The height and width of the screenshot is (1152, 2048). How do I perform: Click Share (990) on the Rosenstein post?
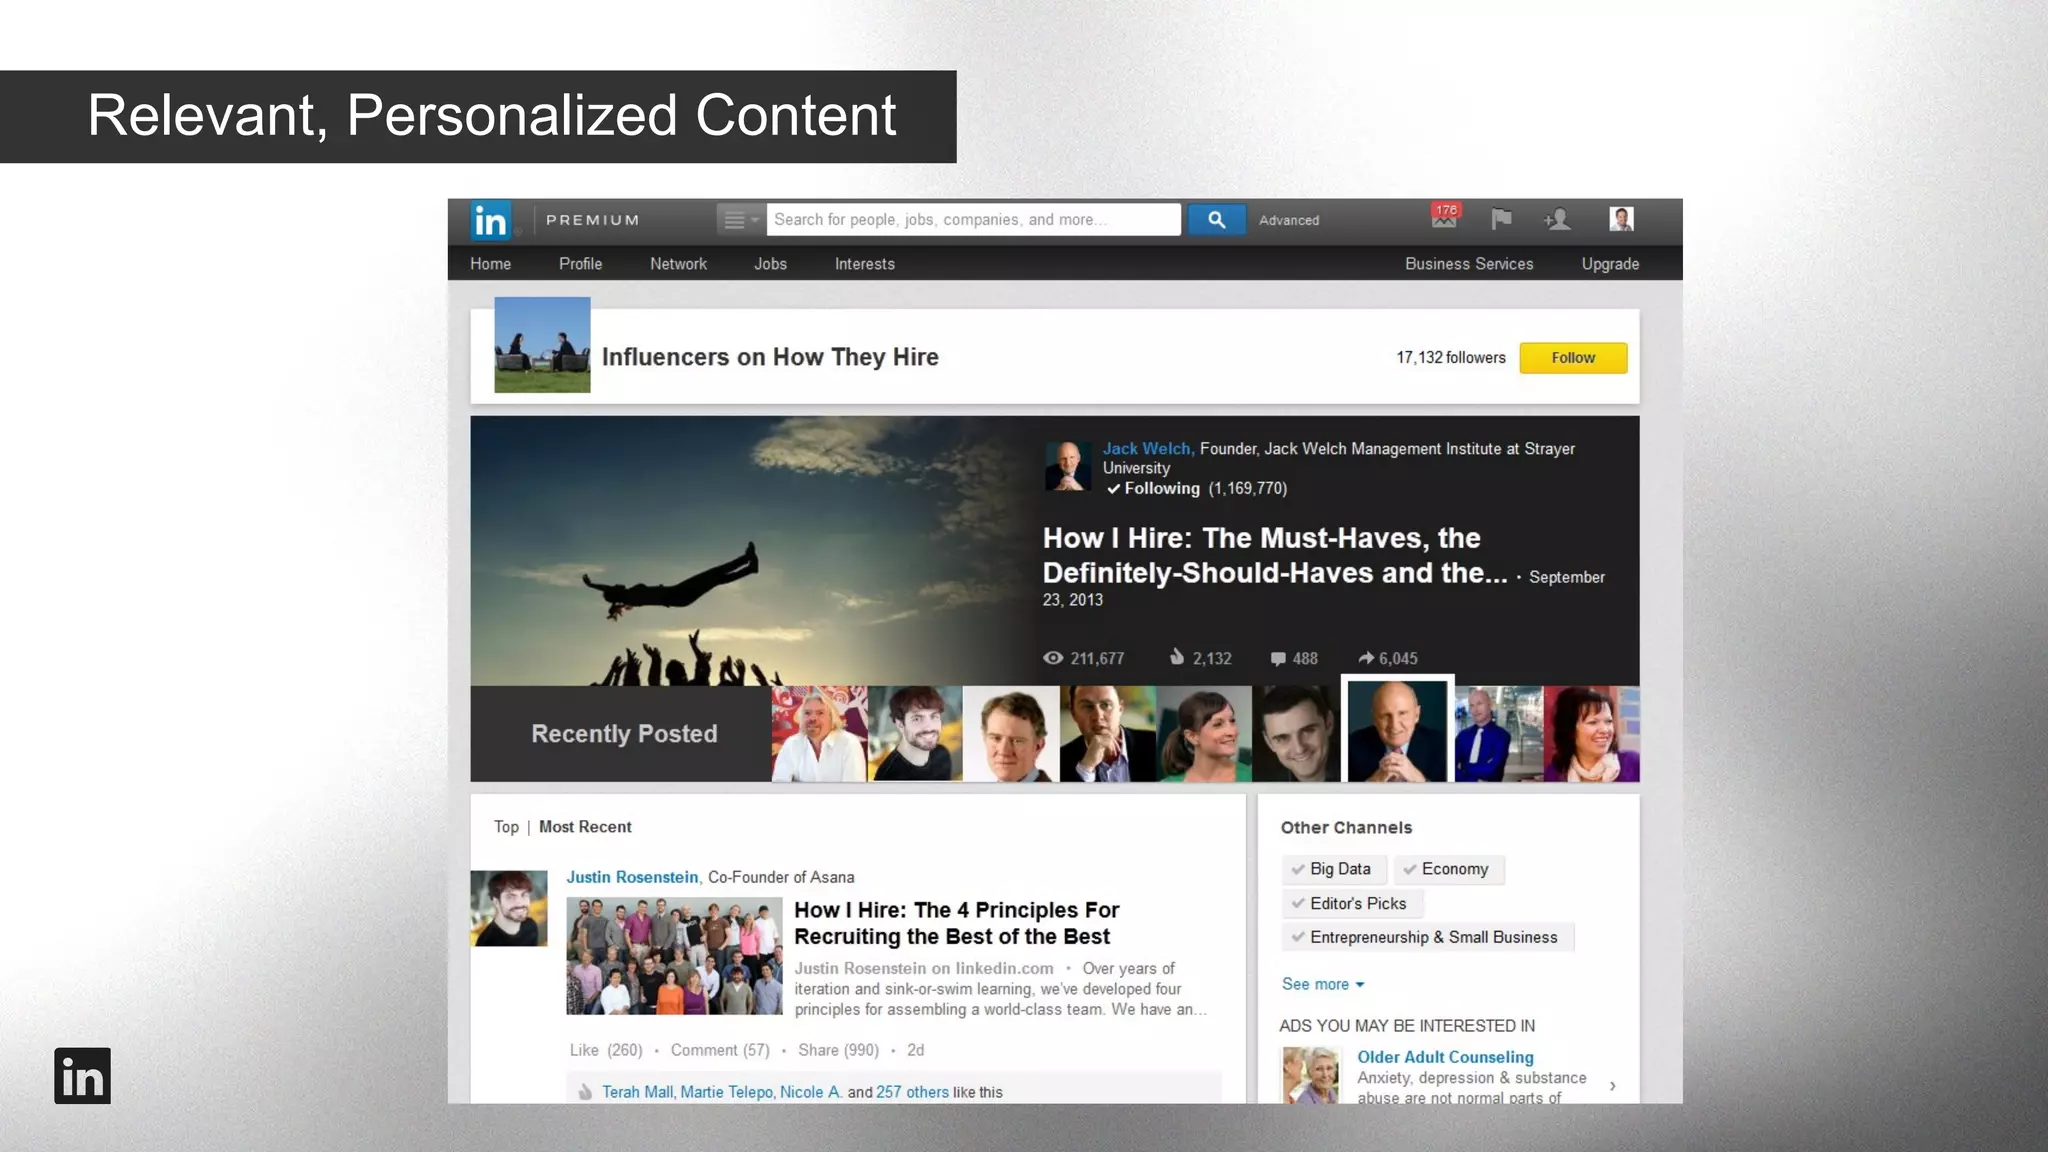point(838,1050)
